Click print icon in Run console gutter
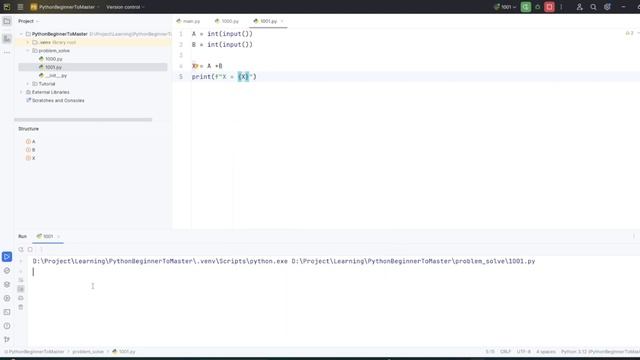This screenshot has width=640, height=360. (21, 298)
